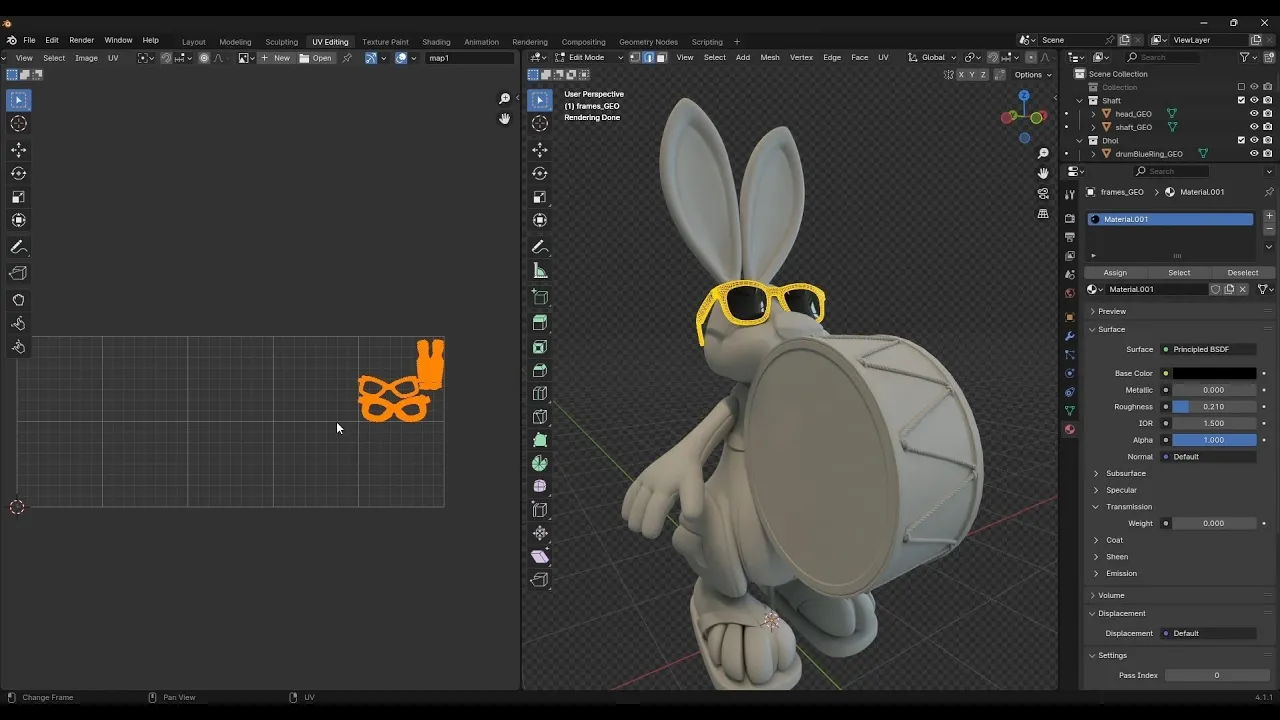Open the 3D viewport Mesh menu
The width and height of the screenshot is (1280, 720).
[770, 57]
